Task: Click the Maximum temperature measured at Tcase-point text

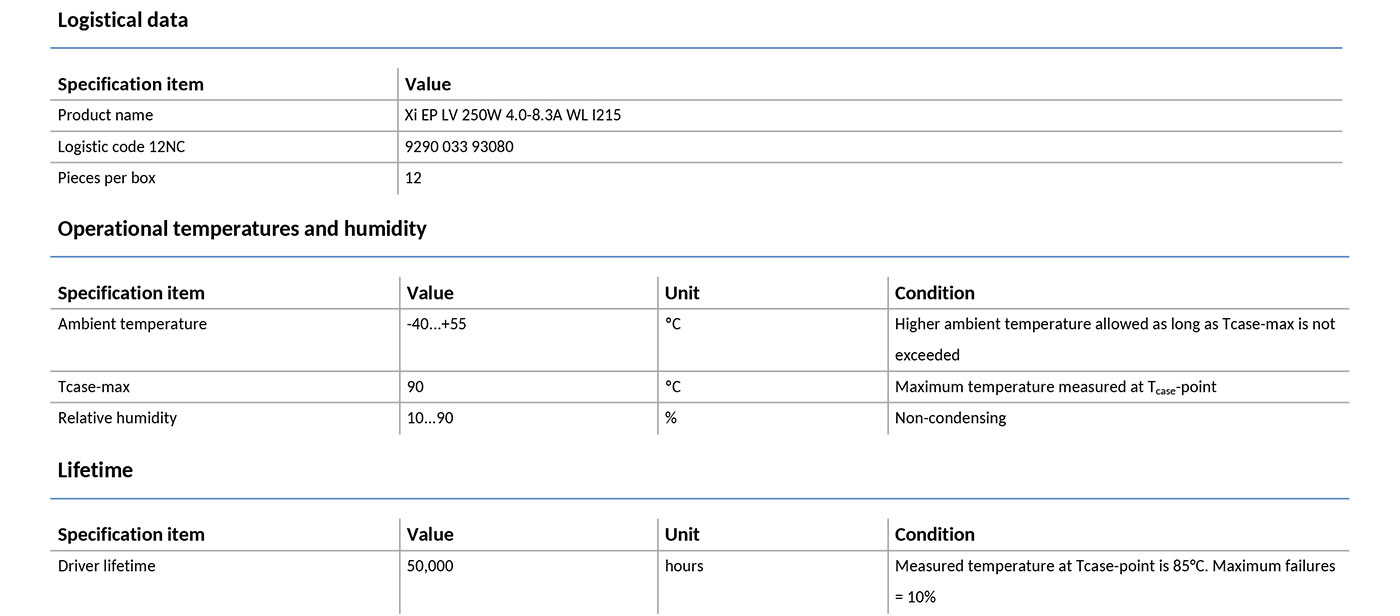Action: [1055, 387]
